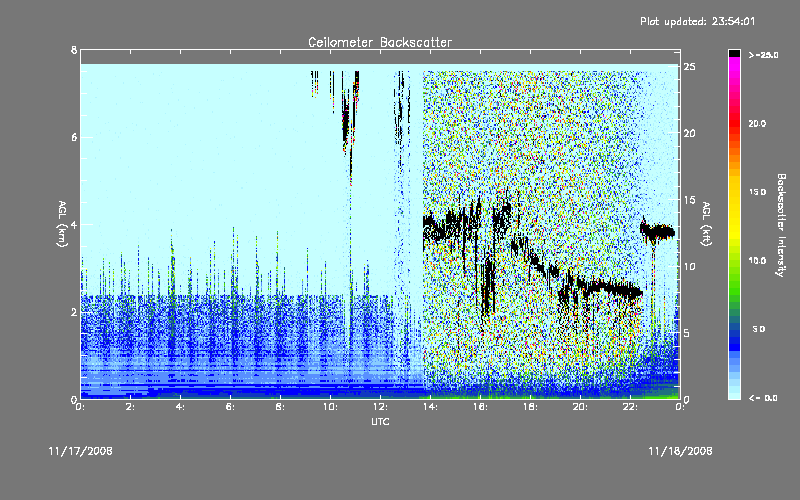This screenshot has width=800, height=500.
Task: Click the ">=25.0" colorbar value
Action: tap(763, 55)
